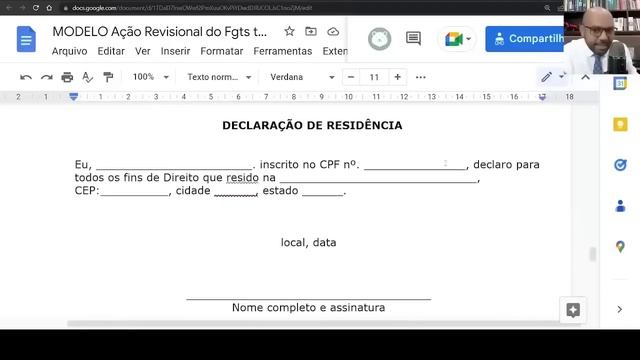Click the inscrito no CPF nº text
The width and height of the screenshot is (640, 360).
coord(309,164)
